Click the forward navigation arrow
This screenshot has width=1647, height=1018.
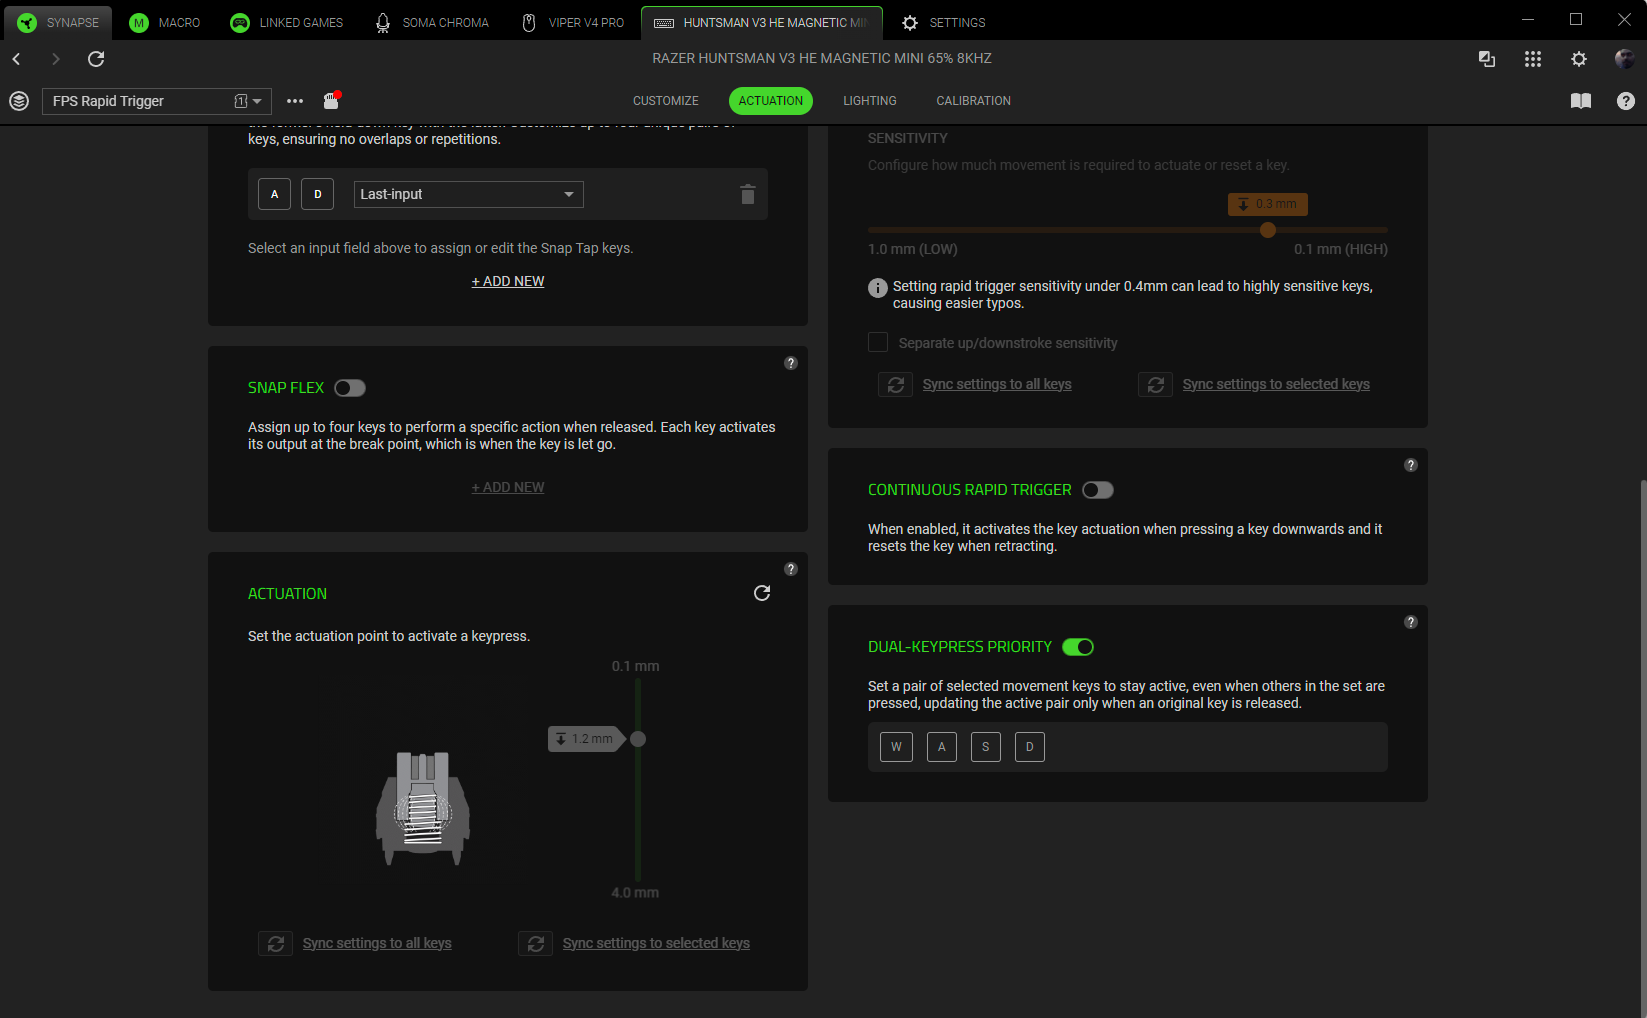[56, 59]
